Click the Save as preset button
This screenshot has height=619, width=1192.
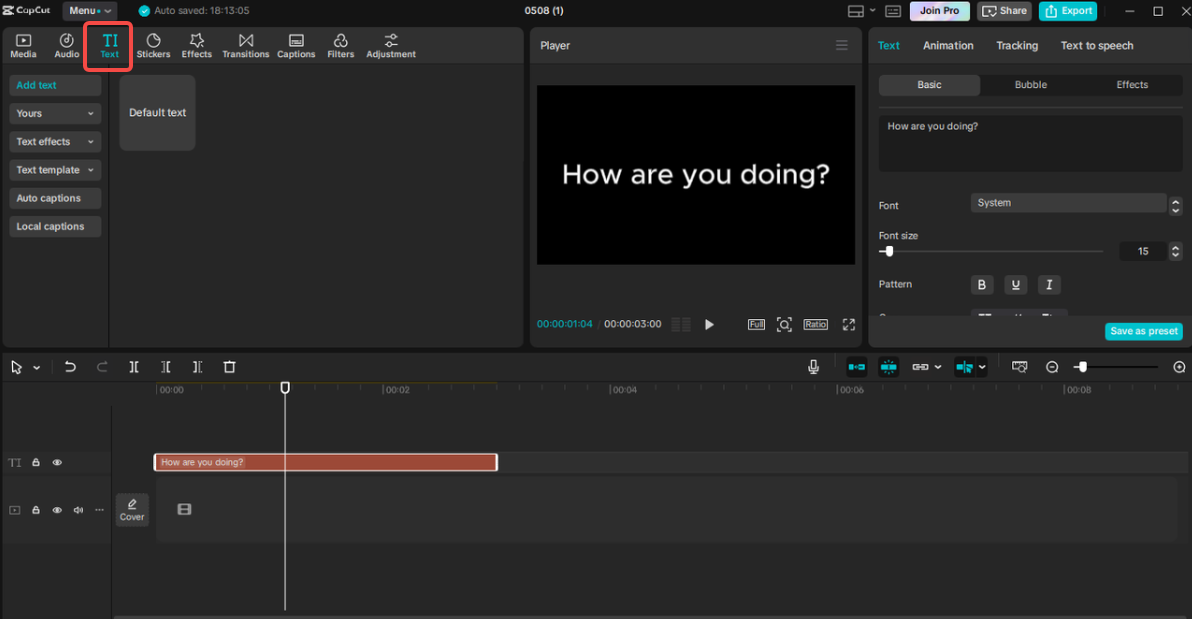pos(1143,331)
